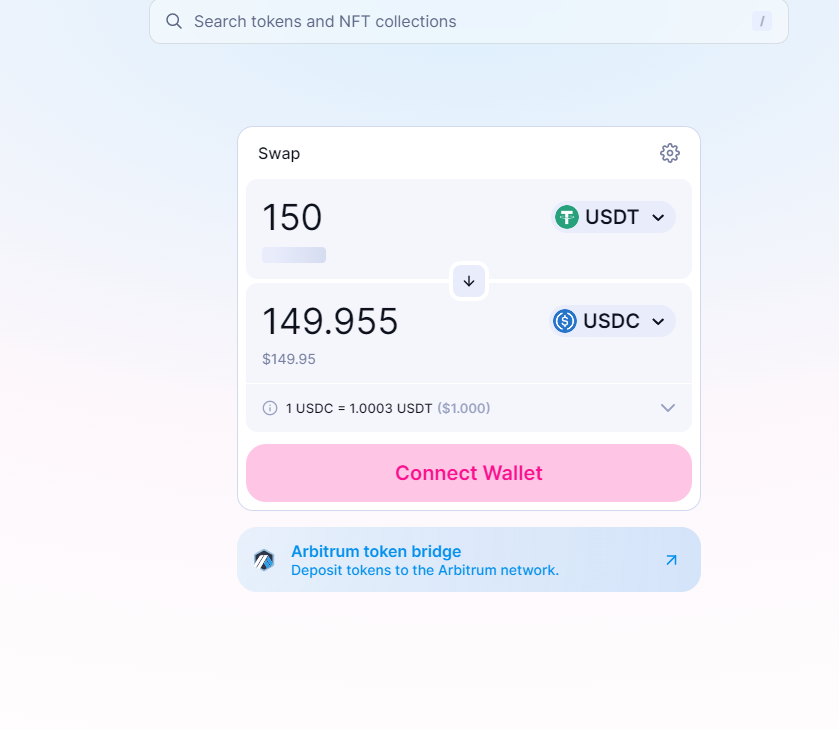Screen dimensions: 839x729
Task: Click the exchange rate info icon
Action: click(270, 408)
